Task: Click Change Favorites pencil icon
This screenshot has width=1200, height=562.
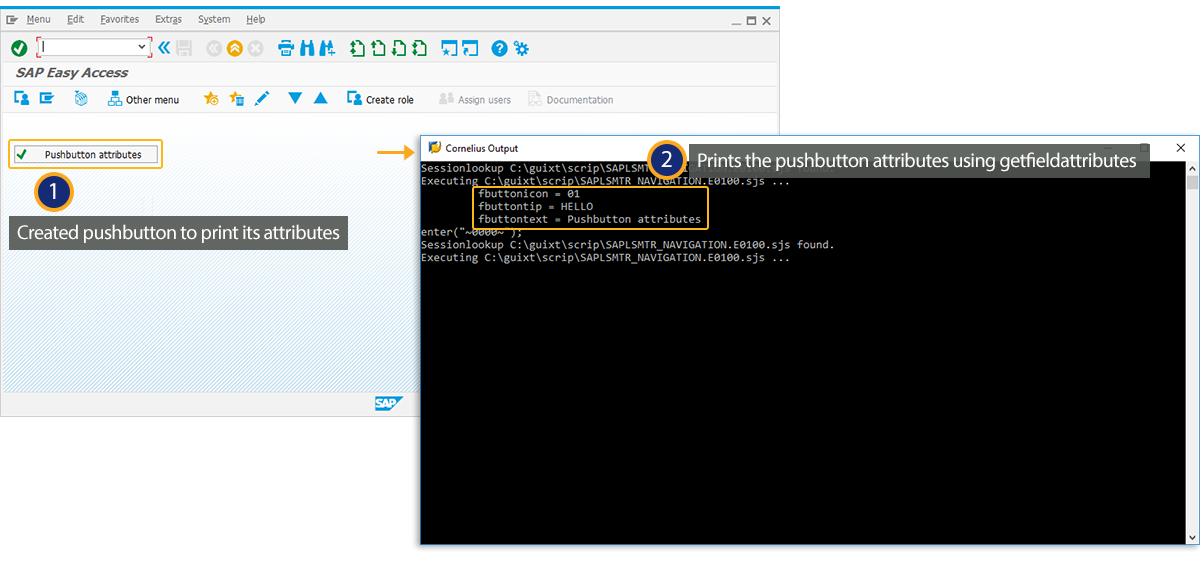Action: click(262, 98)
